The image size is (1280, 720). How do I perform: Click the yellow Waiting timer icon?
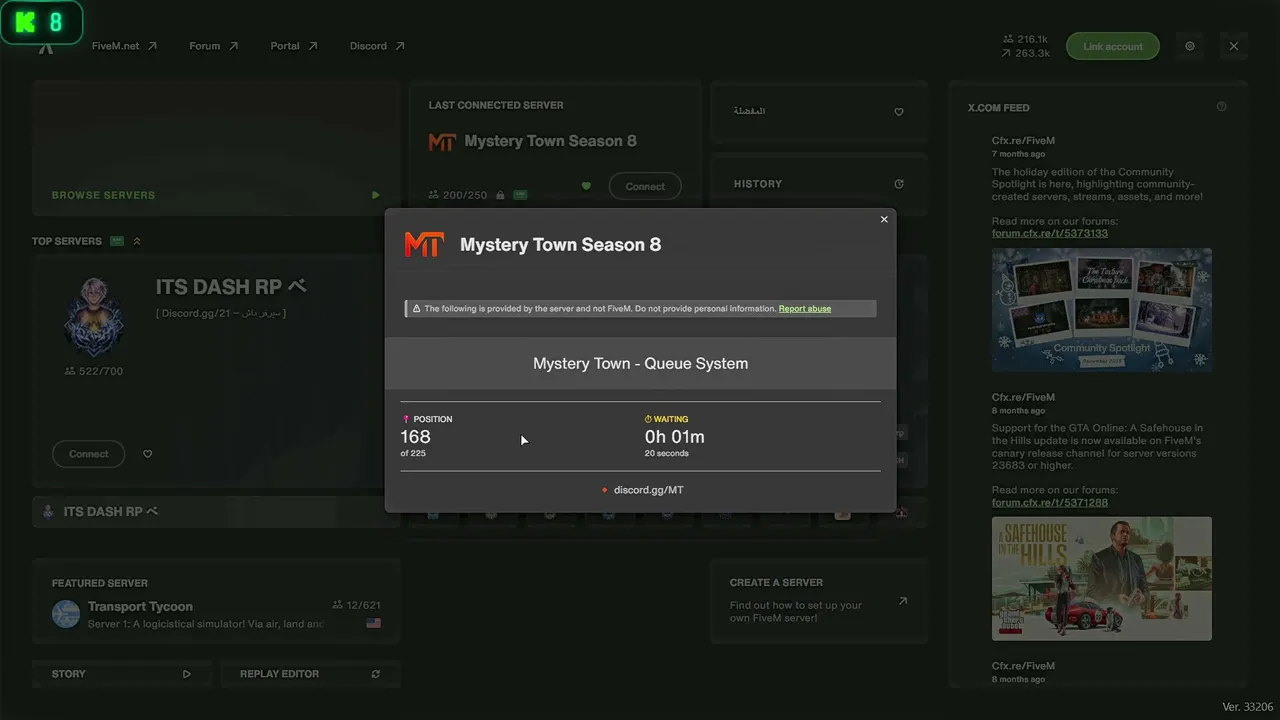648,419
